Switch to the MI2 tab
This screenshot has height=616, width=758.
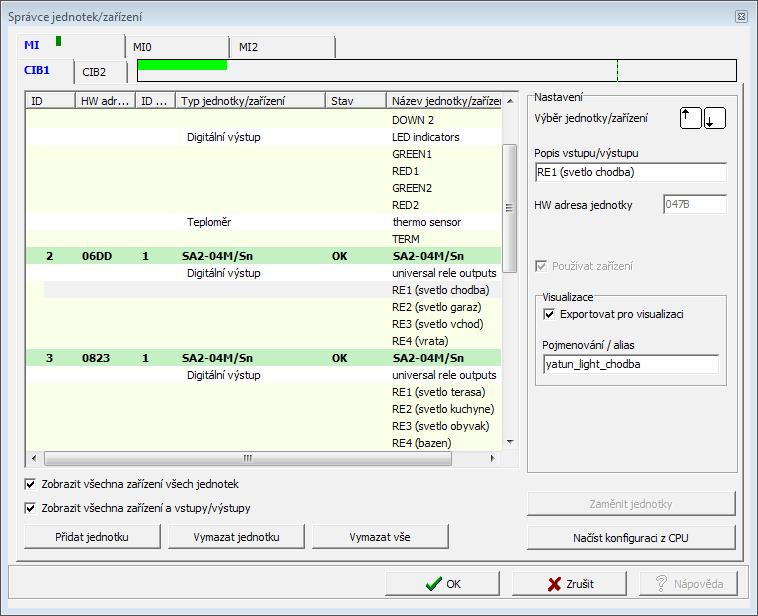coord(282,47)
